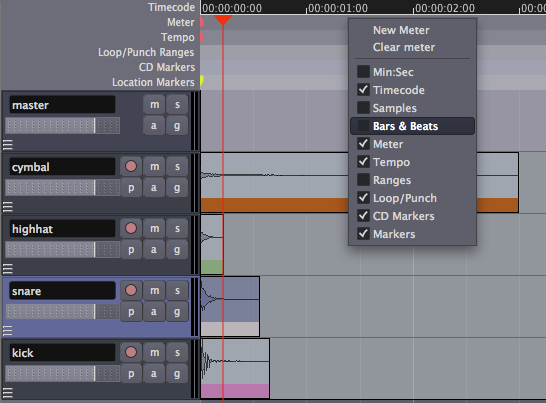Adjust the snare gain fader
Viewport: 546px width, 403px height.
coord(63,311)
